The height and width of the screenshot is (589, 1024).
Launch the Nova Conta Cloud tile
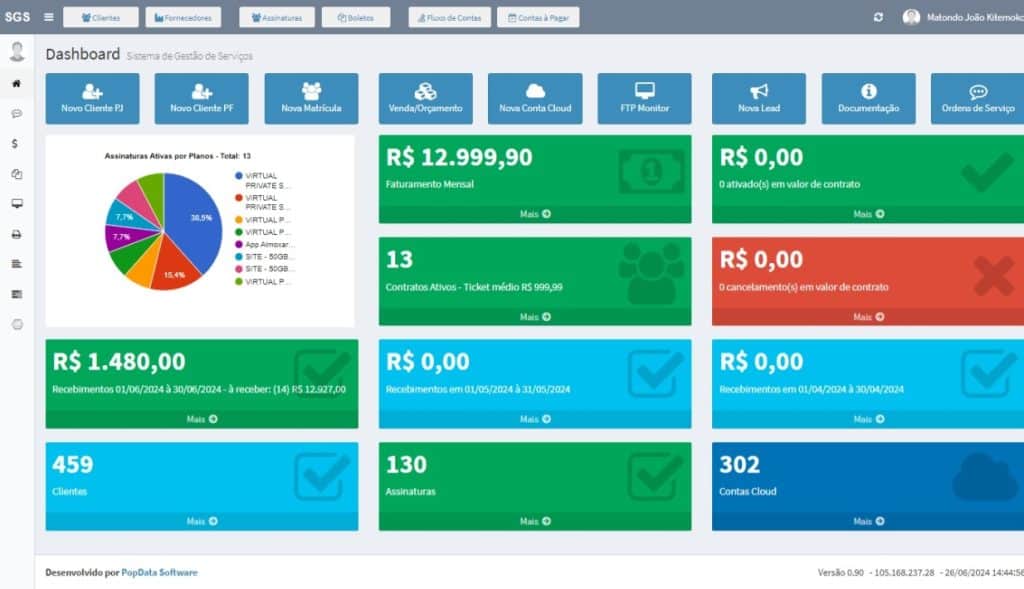(534, 98)
